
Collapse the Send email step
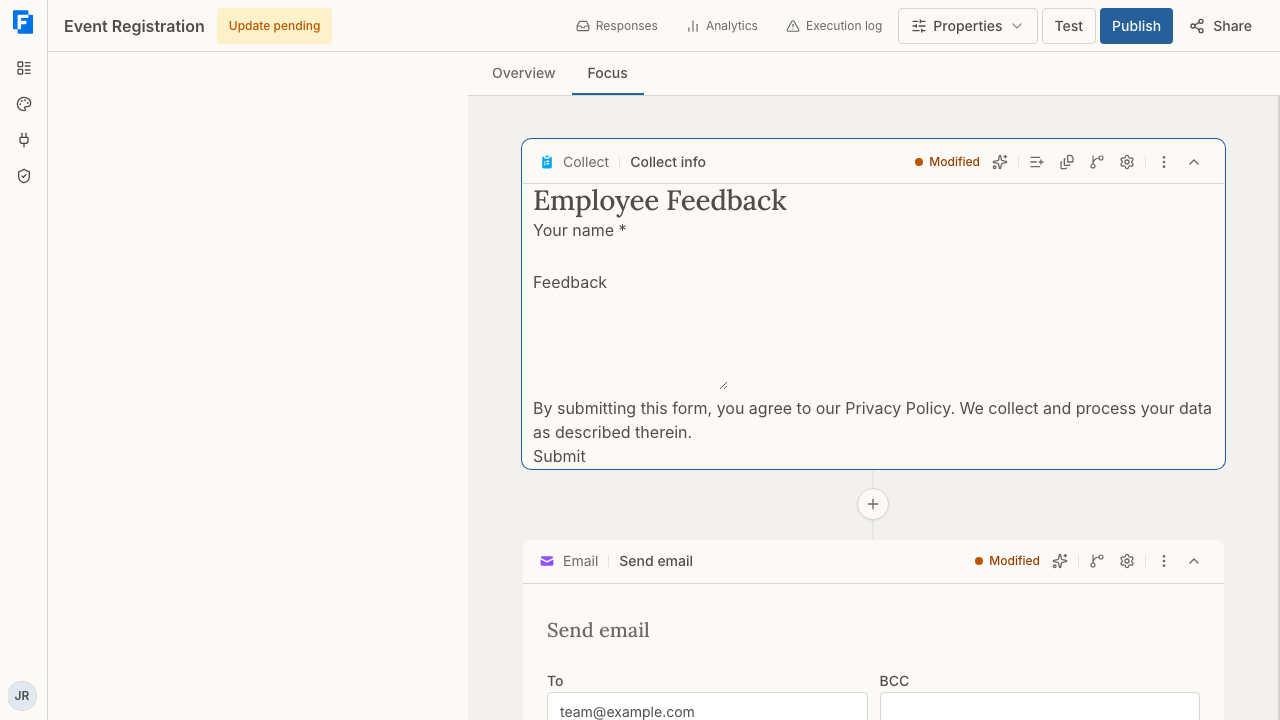pos(1194,561)
